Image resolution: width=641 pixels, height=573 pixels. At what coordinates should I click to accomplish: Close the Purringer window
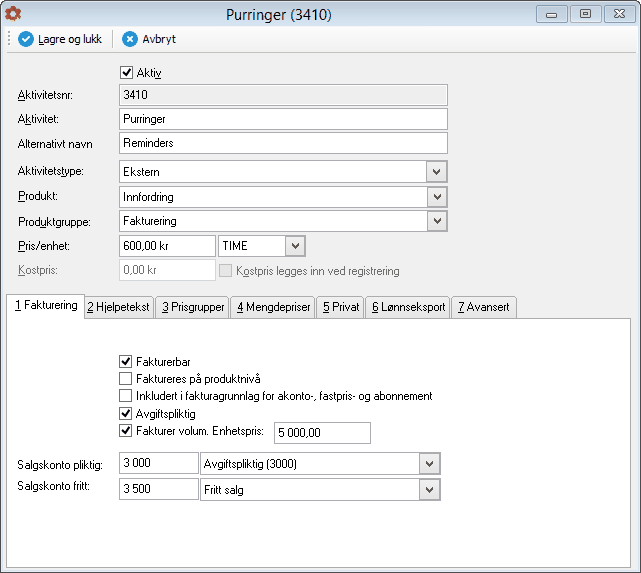click(x=619, y=14)
